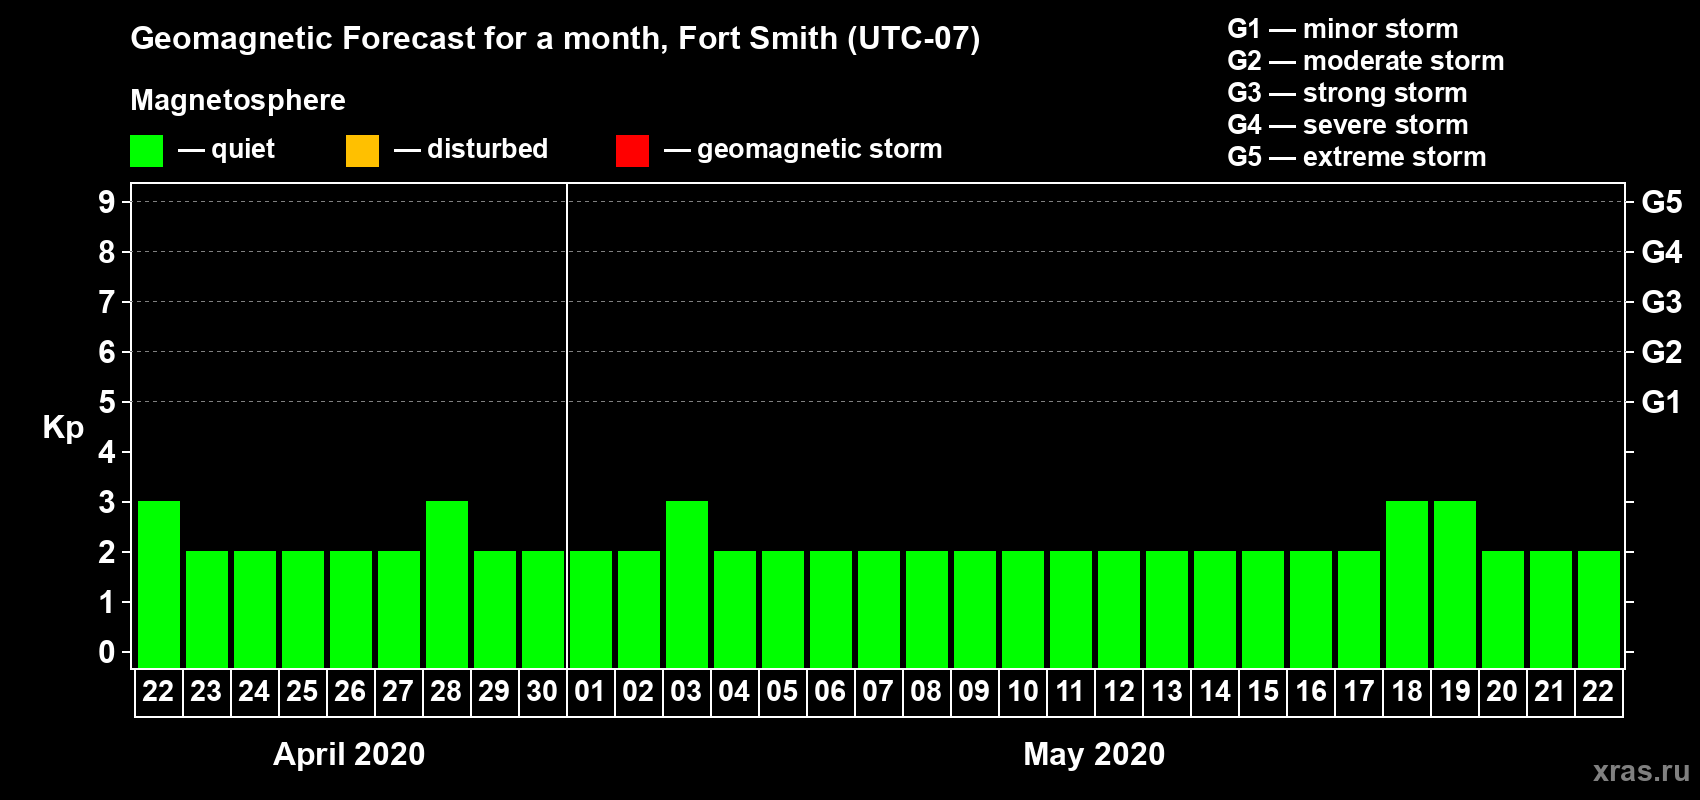Click the 'G5 — extreme storm' legend line
This screenshot has height=800, width=1700.
click(1357, 157)
